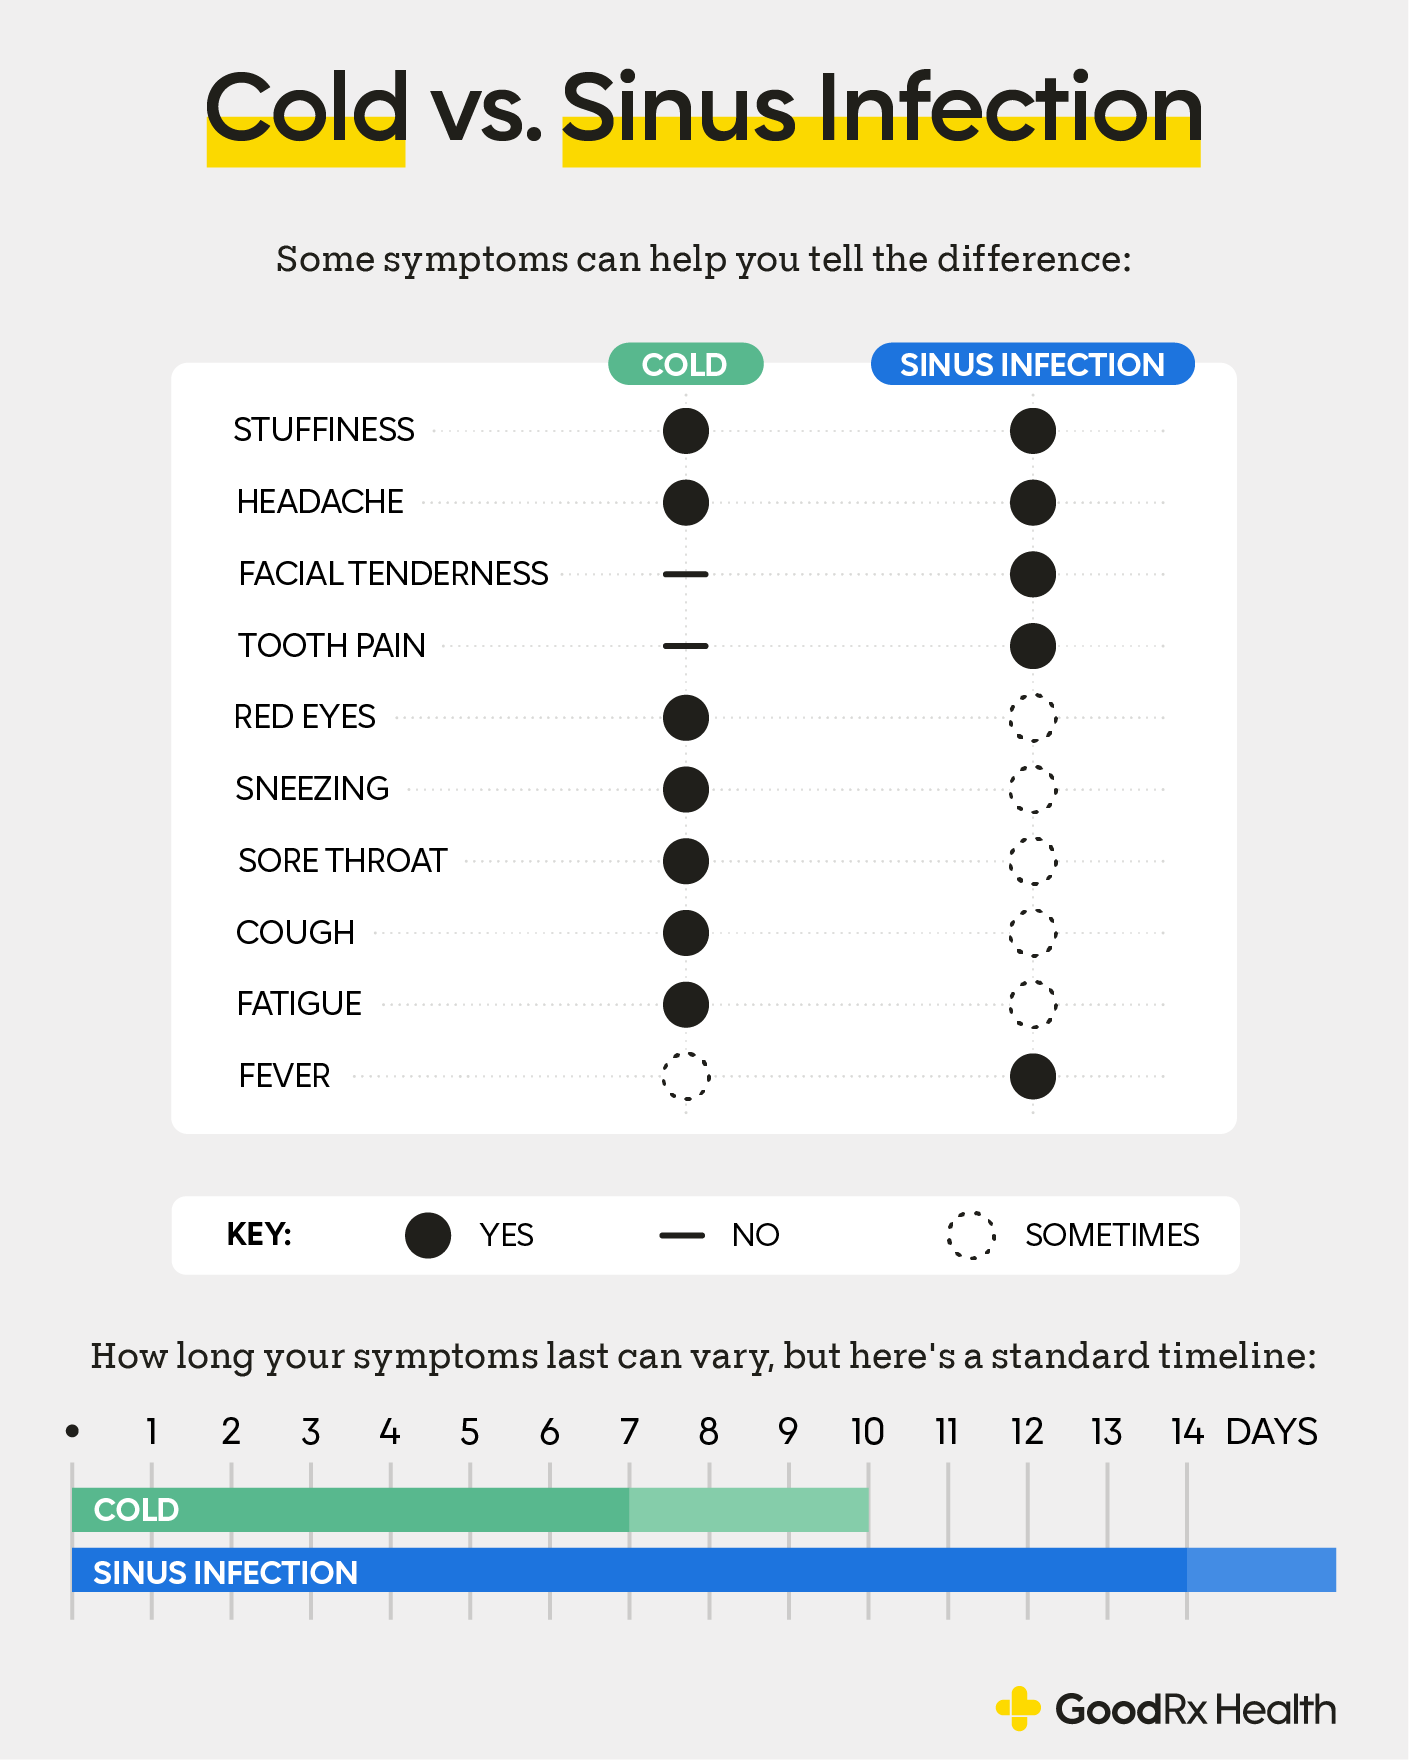
Task: Click the green COLD timeline bar
Action: 470,1509
